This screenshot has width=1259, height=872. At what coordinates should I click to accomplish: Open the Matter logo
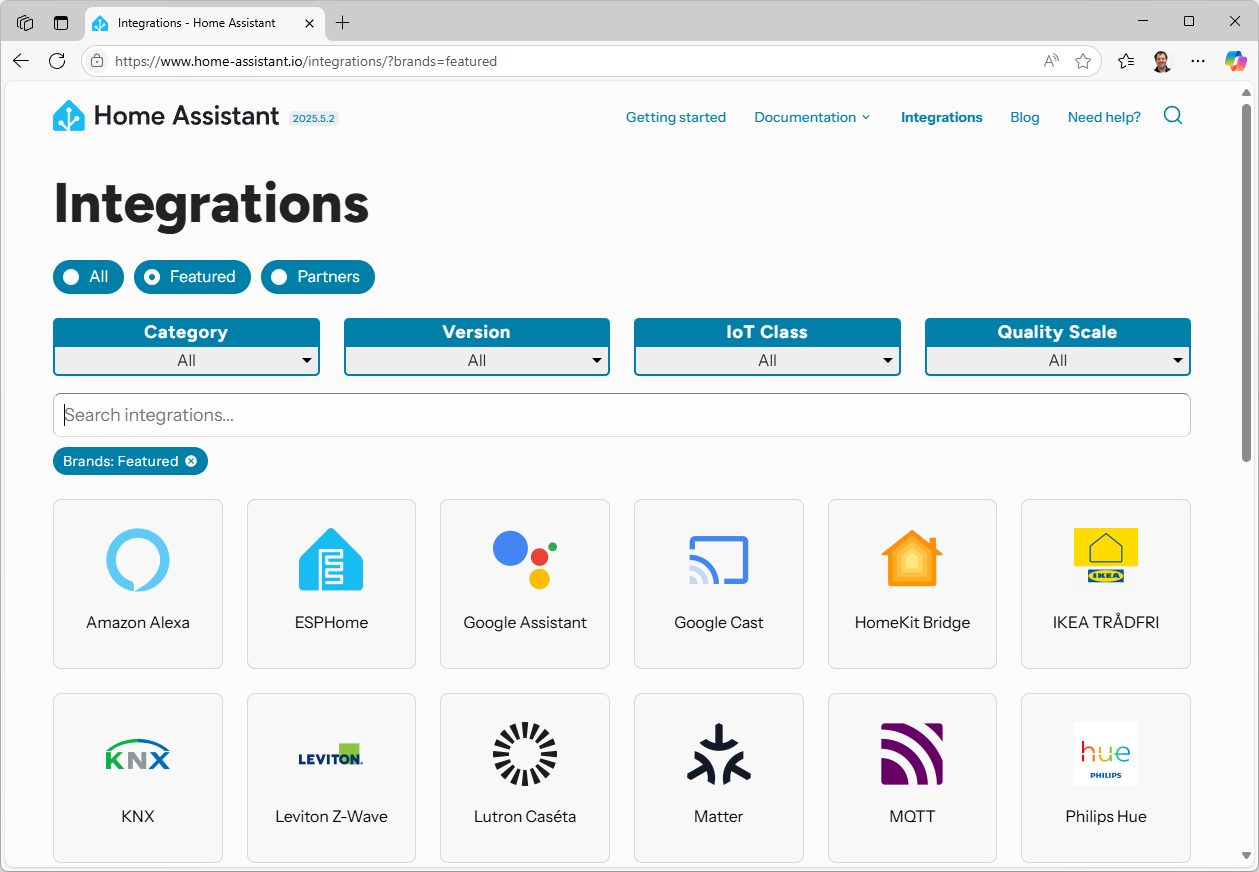719,754
